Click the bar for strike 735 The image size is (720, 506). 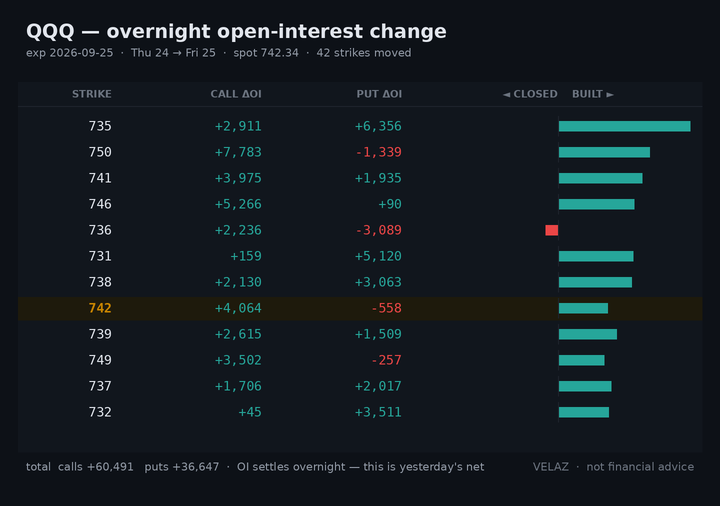click(624, 126)
